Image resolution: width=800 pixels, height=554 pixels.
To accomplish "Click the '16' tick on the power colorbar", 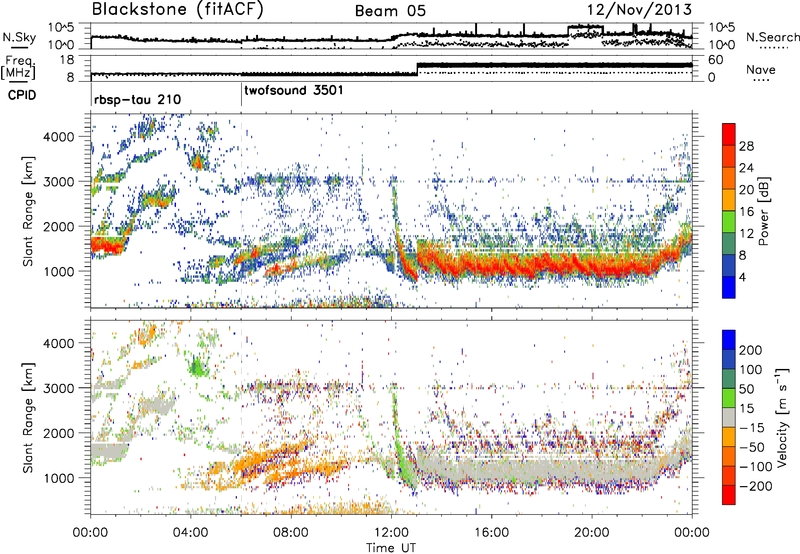I will tap(746, 212).
